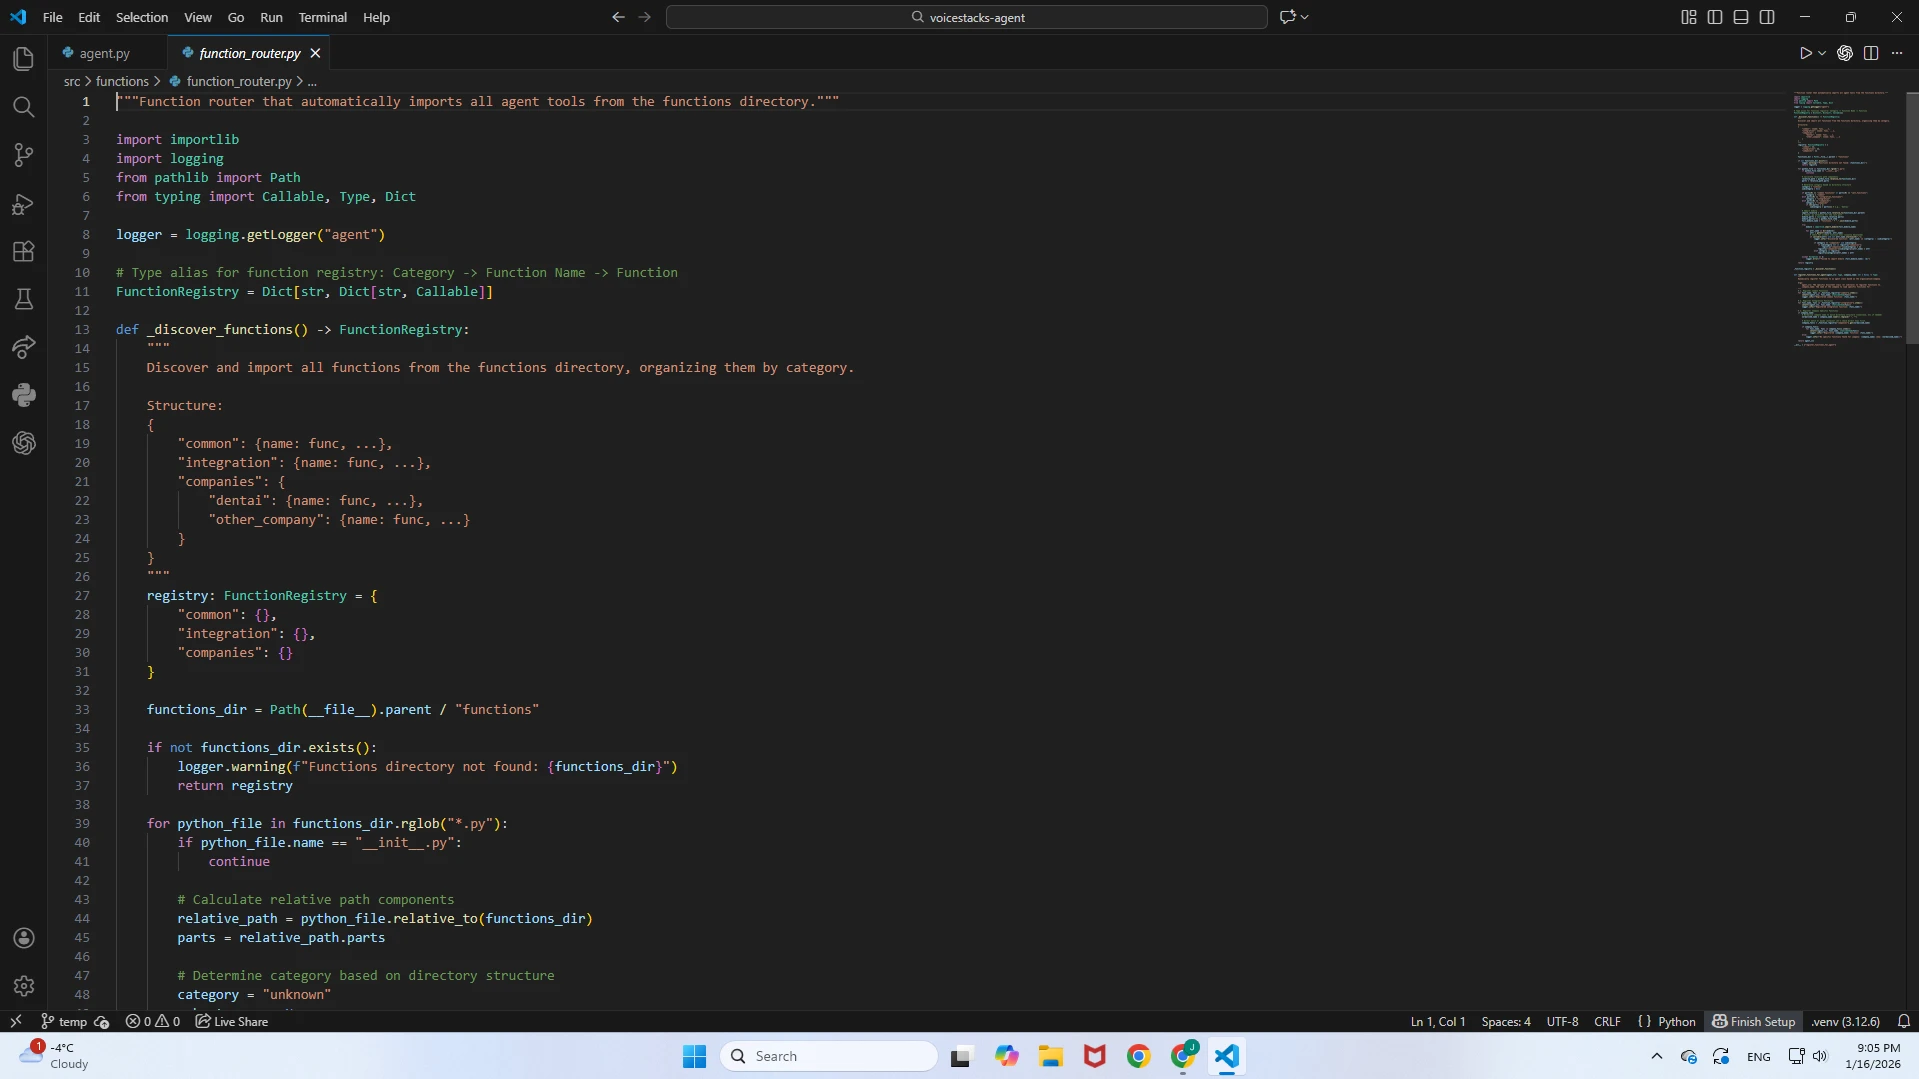This screenshot has width=1919, height=1079.
Task: Change the CRLF end-of-line sequence
Action: click(x=1607, y=1021)
